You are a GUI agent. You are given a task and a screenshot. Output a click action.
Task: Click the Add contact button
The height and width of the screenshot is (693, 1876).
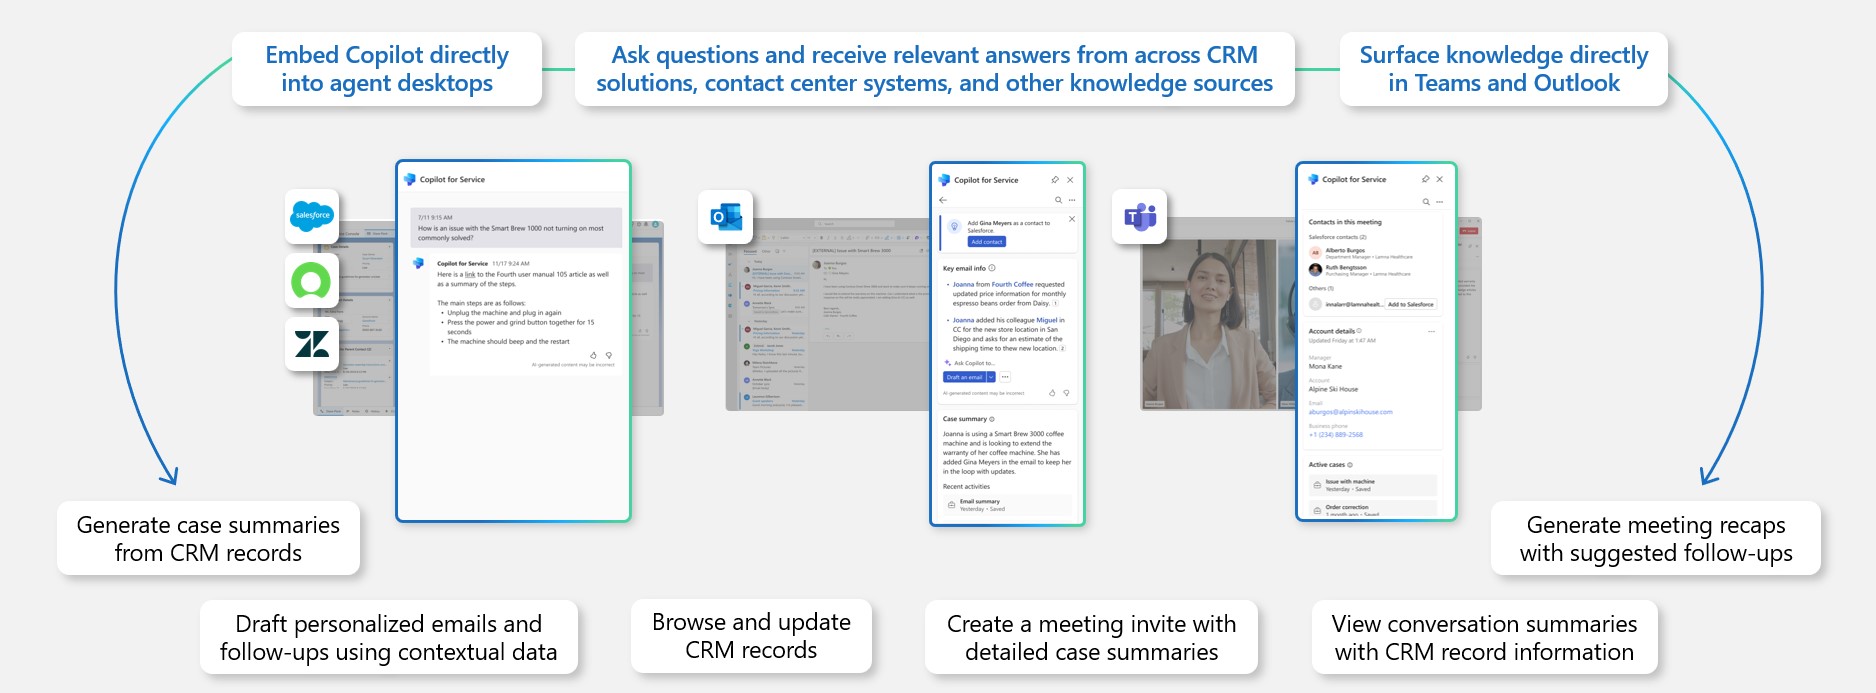point(987,242)
